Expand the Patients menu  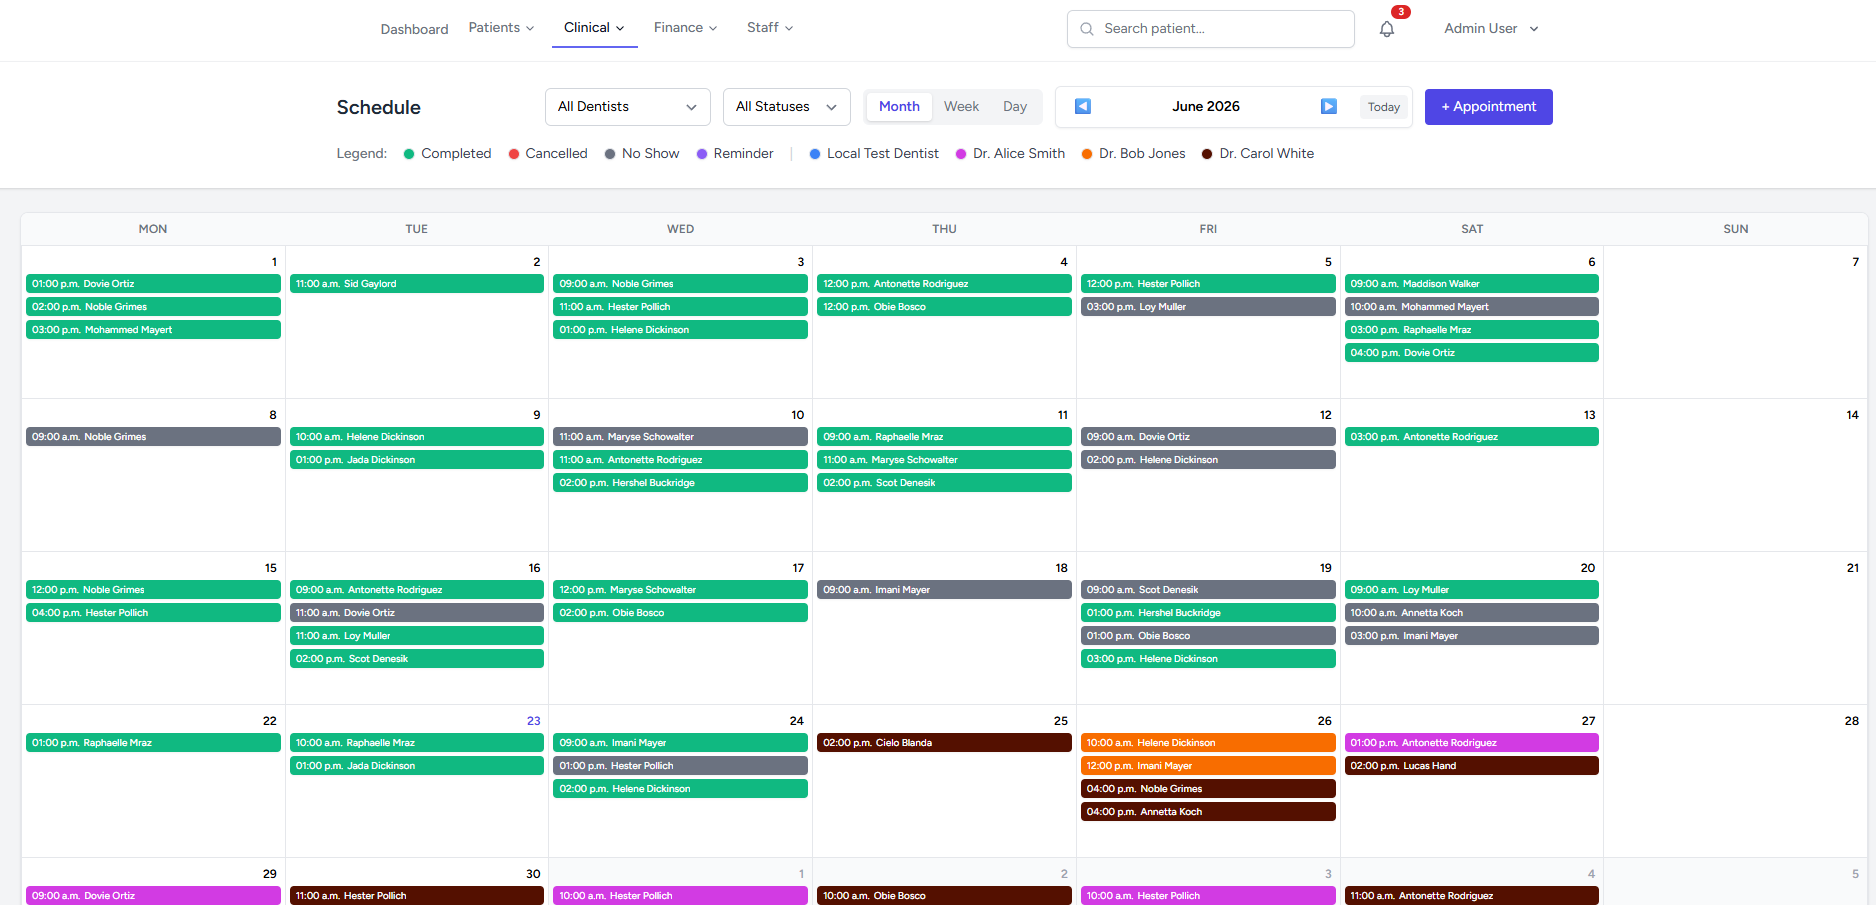(501, 28)
